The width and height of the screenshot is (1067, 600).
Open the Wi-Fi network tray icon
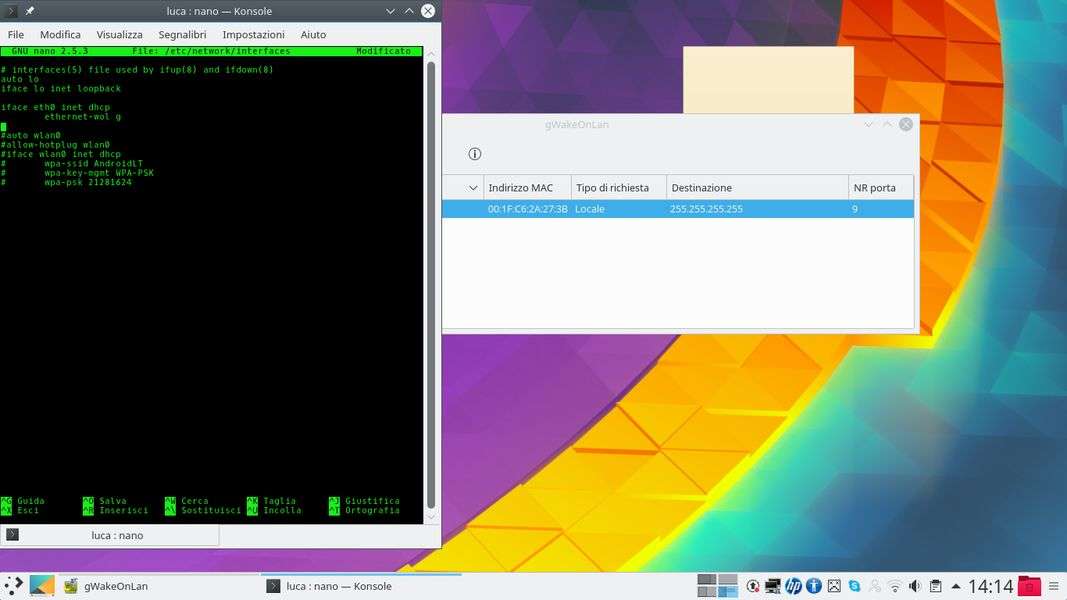coord(895,586)
